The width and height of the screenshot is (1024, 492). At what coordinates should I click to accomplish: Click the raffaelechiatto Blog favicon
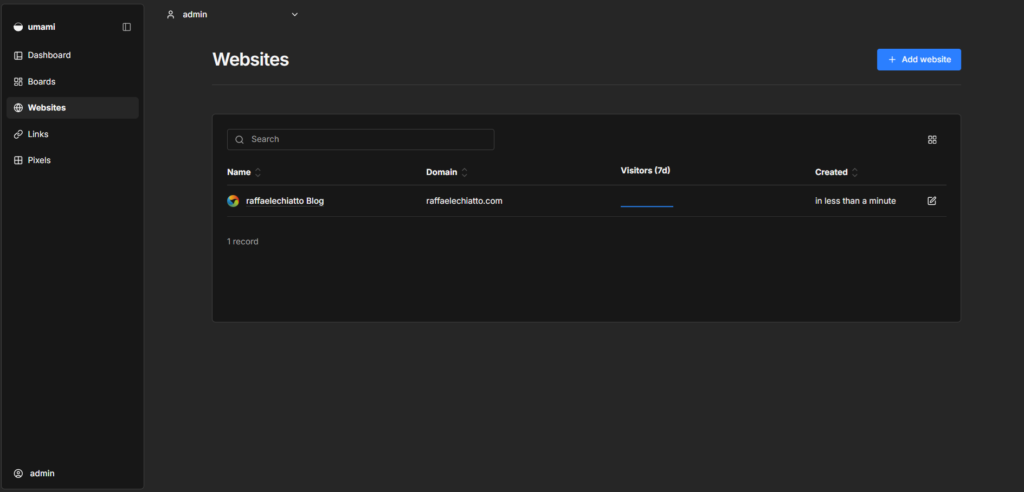[x=233, y=201]
